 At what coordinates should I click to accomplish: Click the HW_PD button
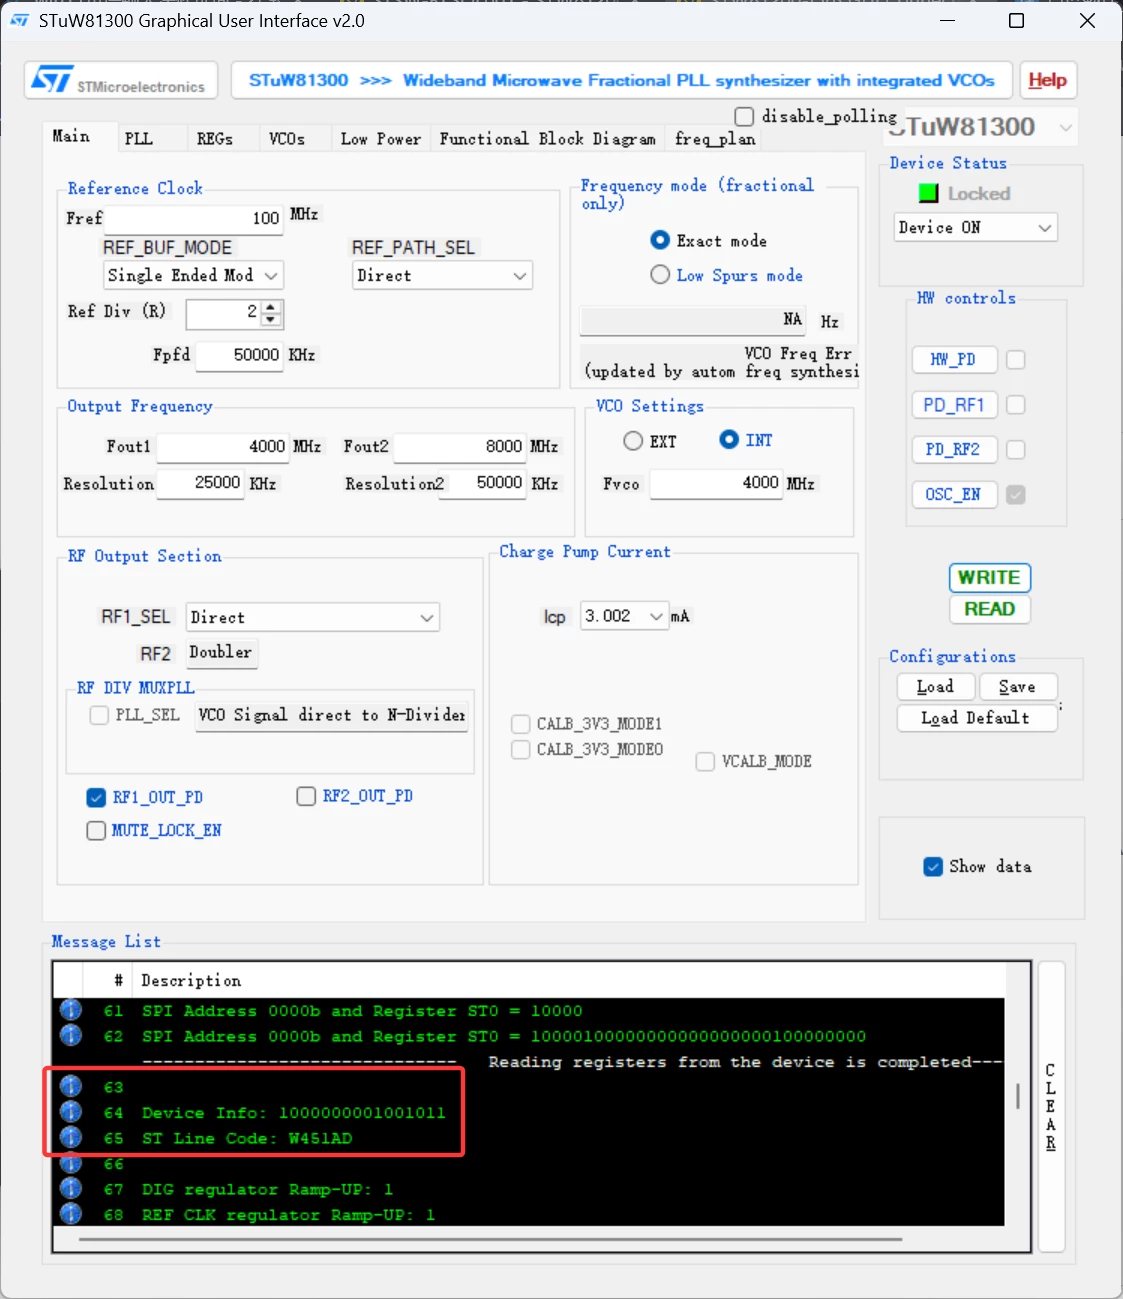pos(954,359)
